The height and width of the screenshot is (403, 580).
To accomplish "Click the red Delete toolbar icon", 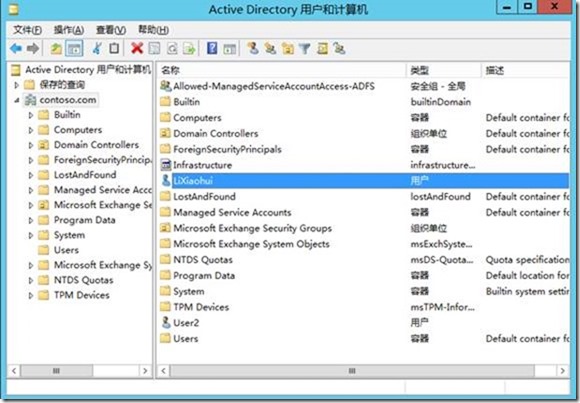I will point(137,48).
